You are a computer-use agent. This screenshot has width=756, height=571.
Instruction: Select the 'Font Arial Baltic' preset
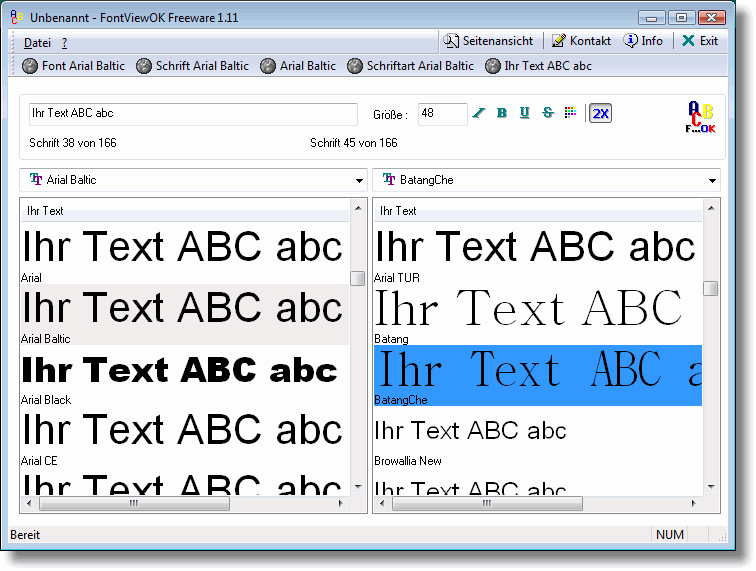pos(74,66)
